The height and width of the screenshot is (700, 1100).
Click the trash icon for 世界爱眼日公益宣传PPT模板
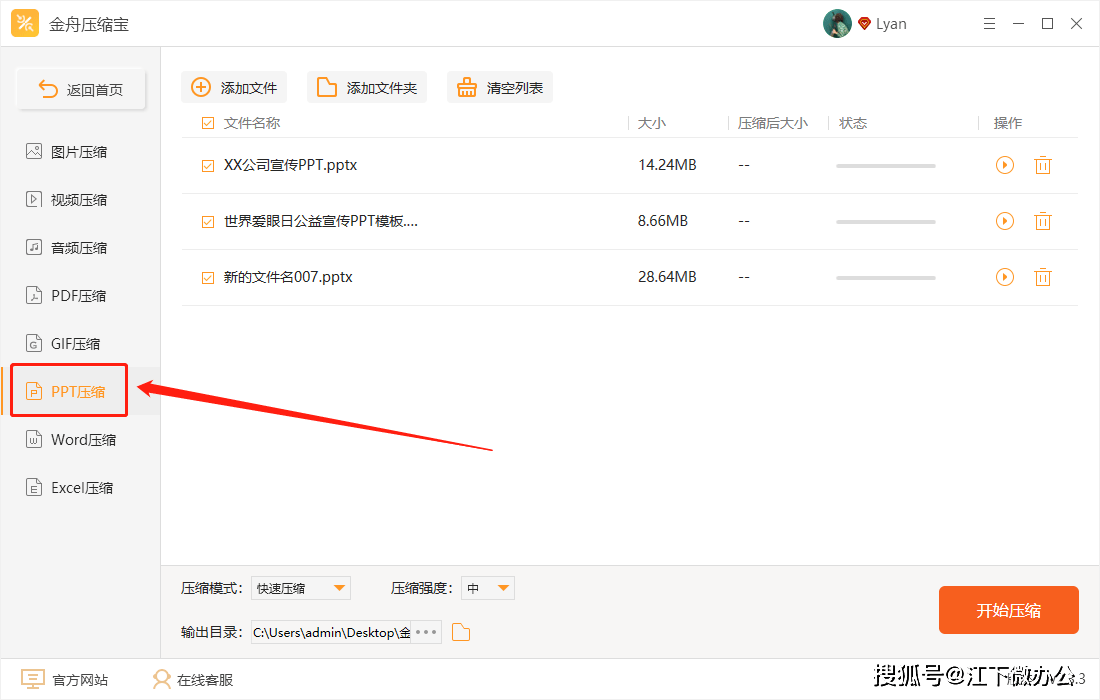coord(1043,221)
